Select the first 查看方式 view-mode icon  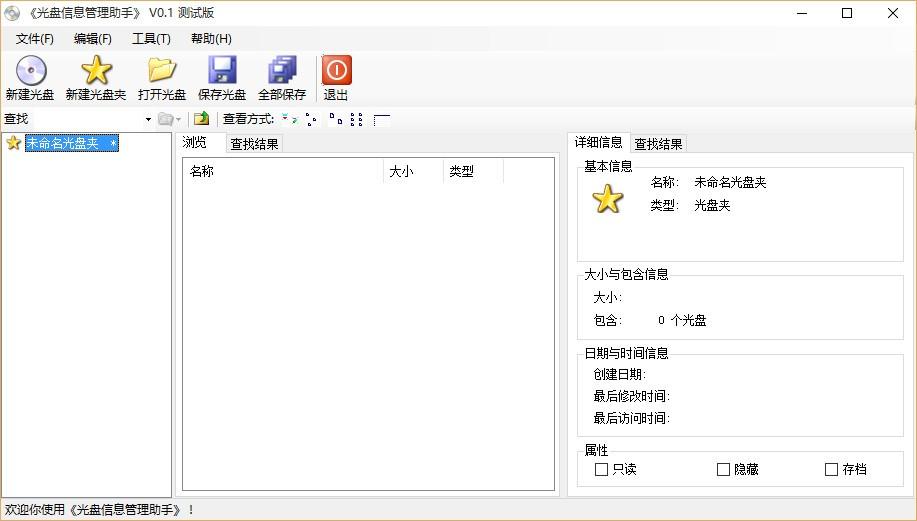(x=289, y=119)
